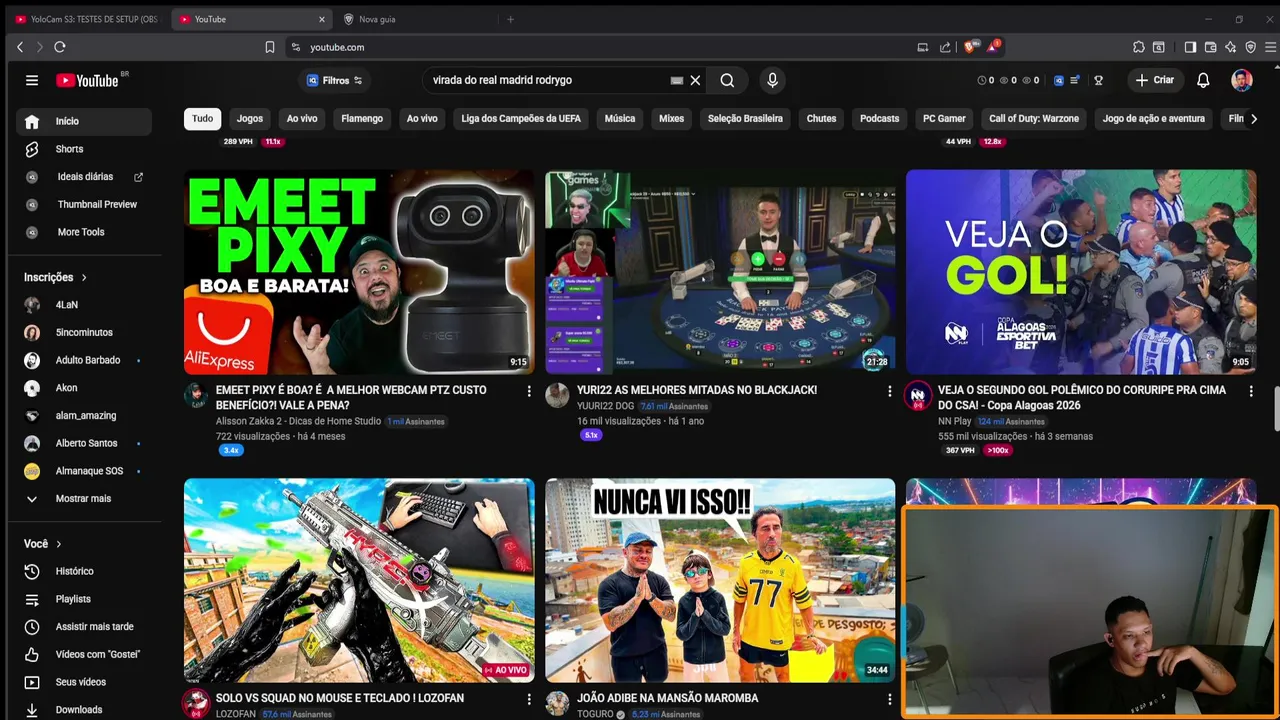Open the browser extensions puzzle icon
Viewport: 1280px width, 720px height.
pos(1139,47)
